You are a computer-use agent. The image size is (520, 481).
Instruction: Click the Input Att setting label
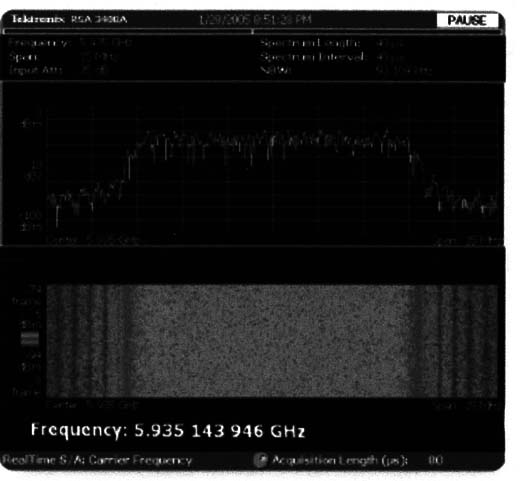[35, 70]
